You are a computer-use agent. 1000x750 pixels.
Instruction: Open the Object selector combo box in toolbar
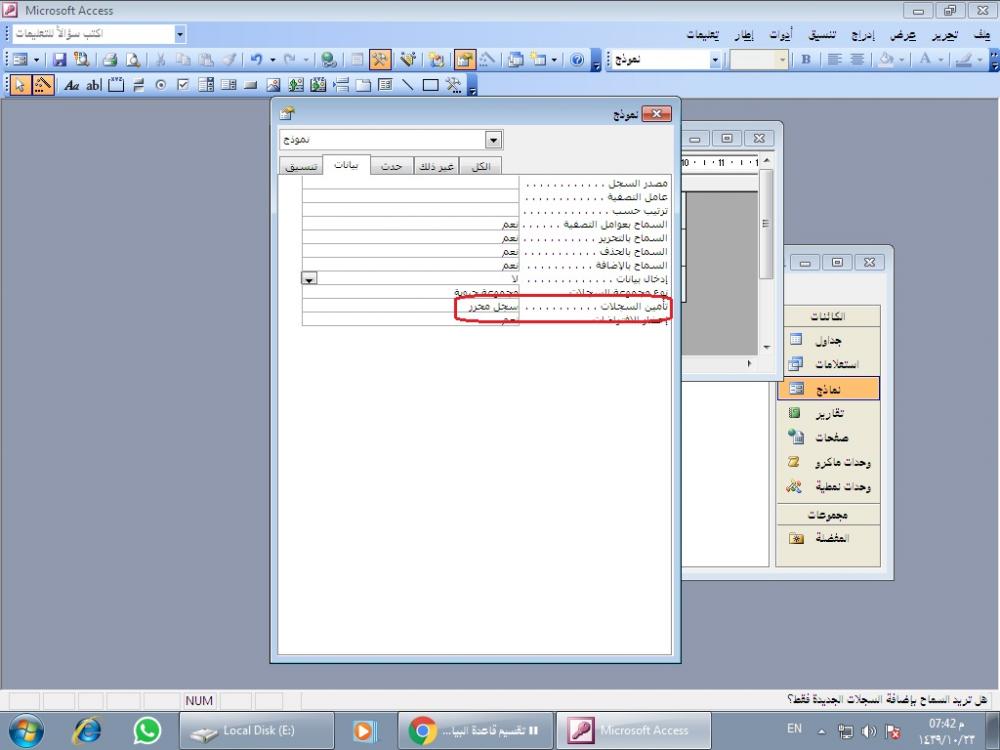pos(664,60)
